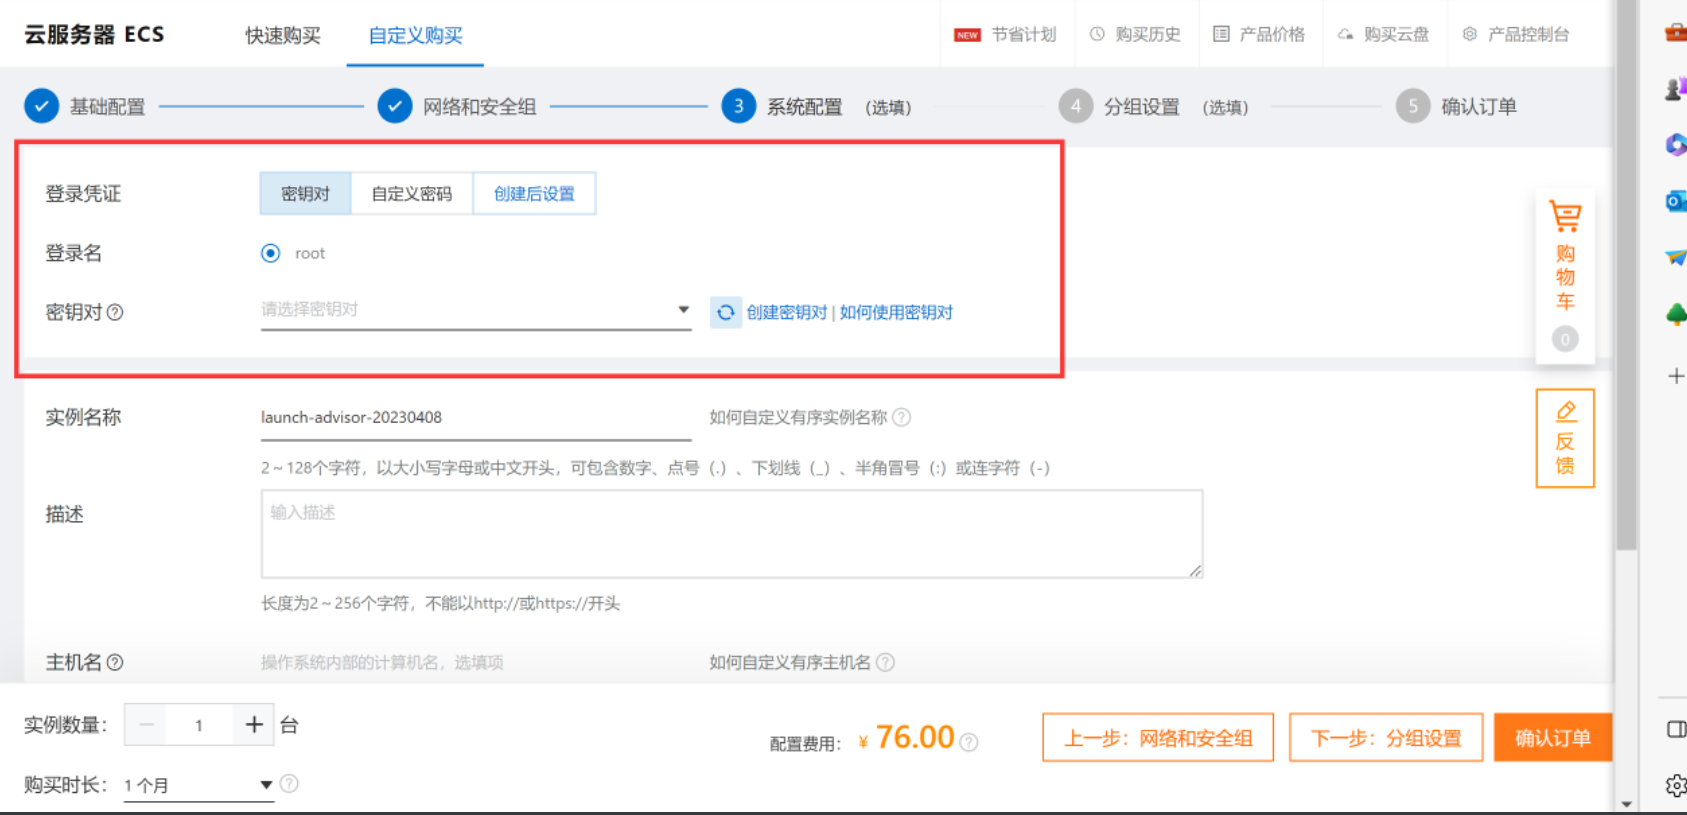Click the instance quantity number field
The image size is (1687, 815).
click(200, 725)
